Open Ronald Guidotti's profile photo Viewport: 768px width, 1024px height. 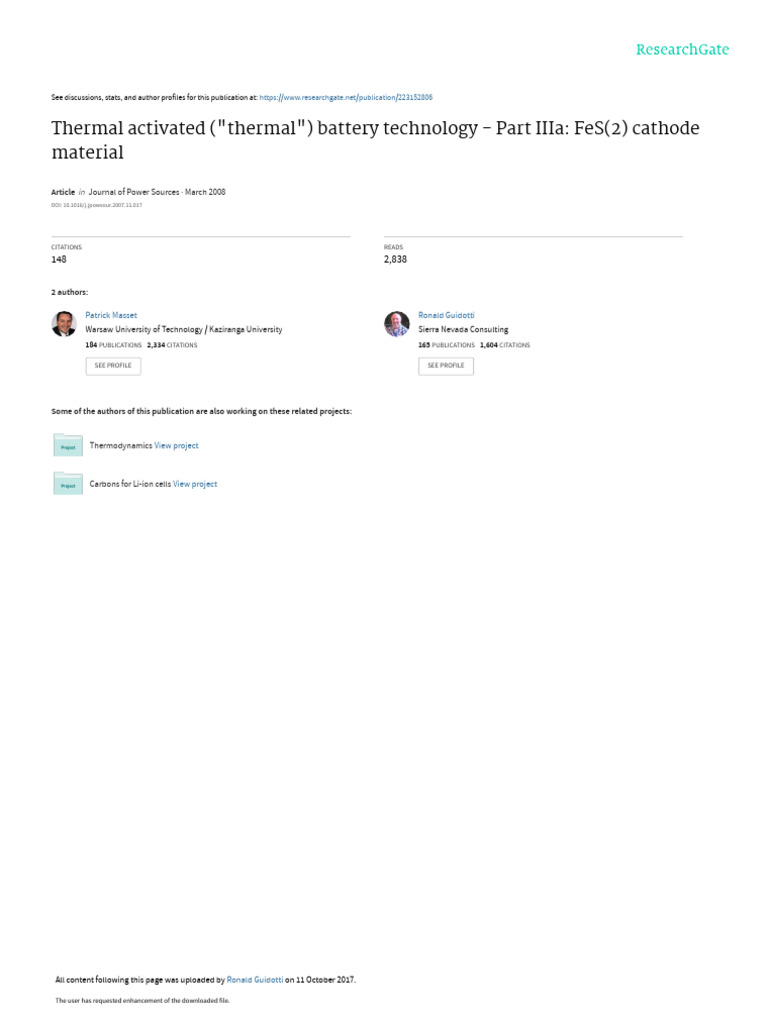point(397,324)
